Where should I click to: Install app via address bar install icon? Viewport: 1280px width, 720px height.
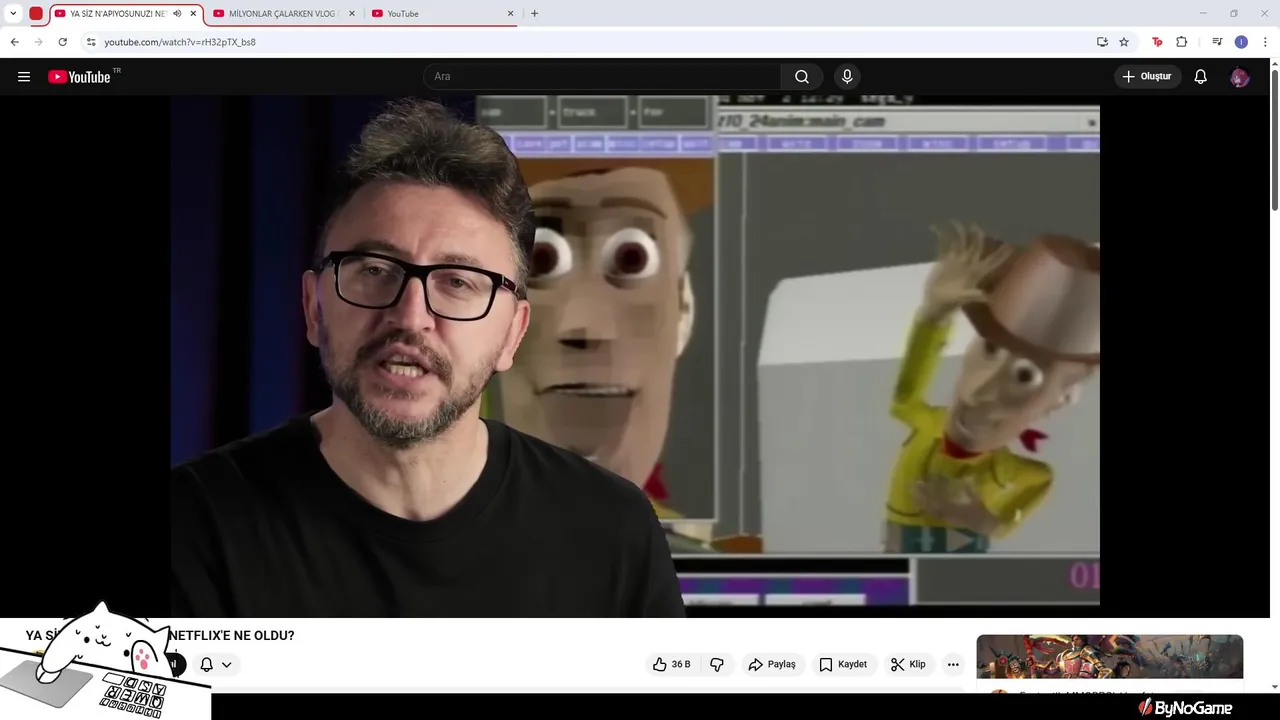[x=1102, y=42]
